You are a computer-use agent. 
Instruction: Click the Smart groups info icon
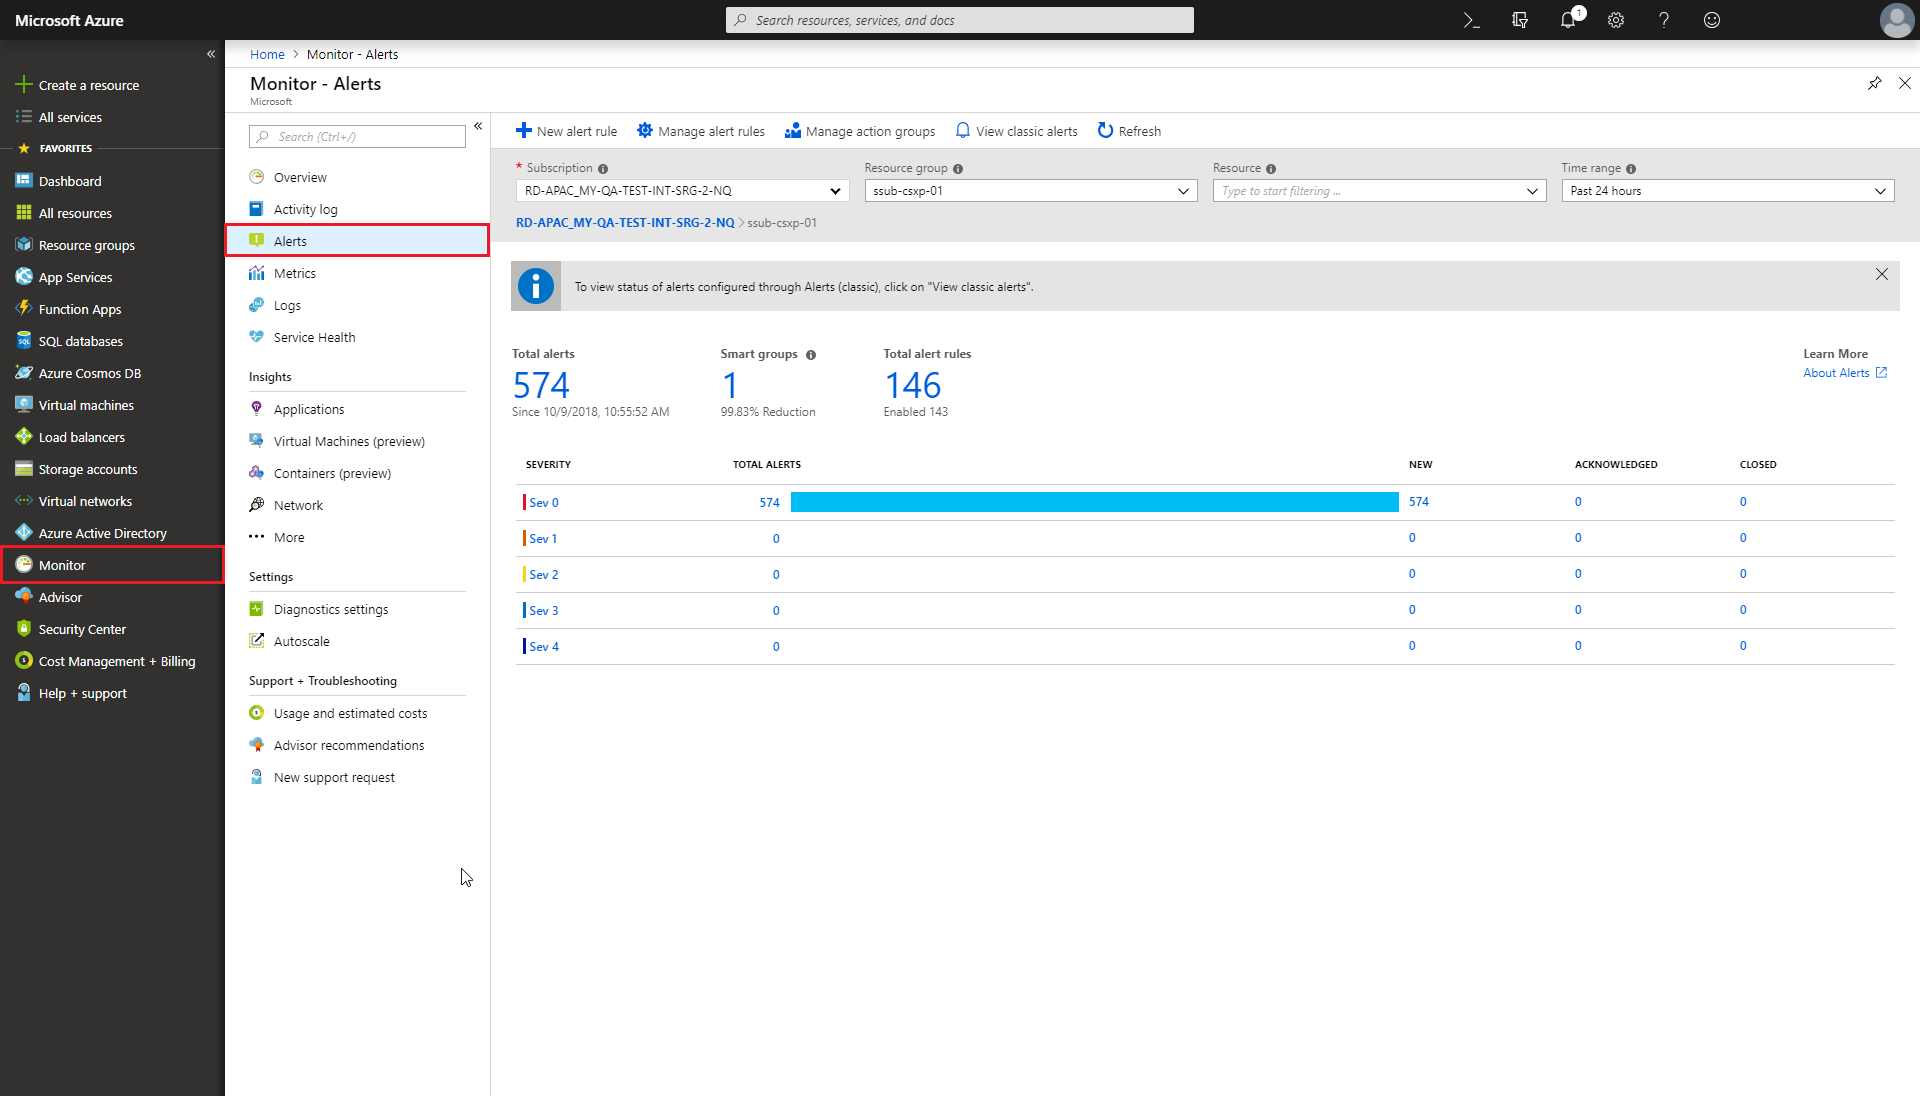click(x=811, y=355)
